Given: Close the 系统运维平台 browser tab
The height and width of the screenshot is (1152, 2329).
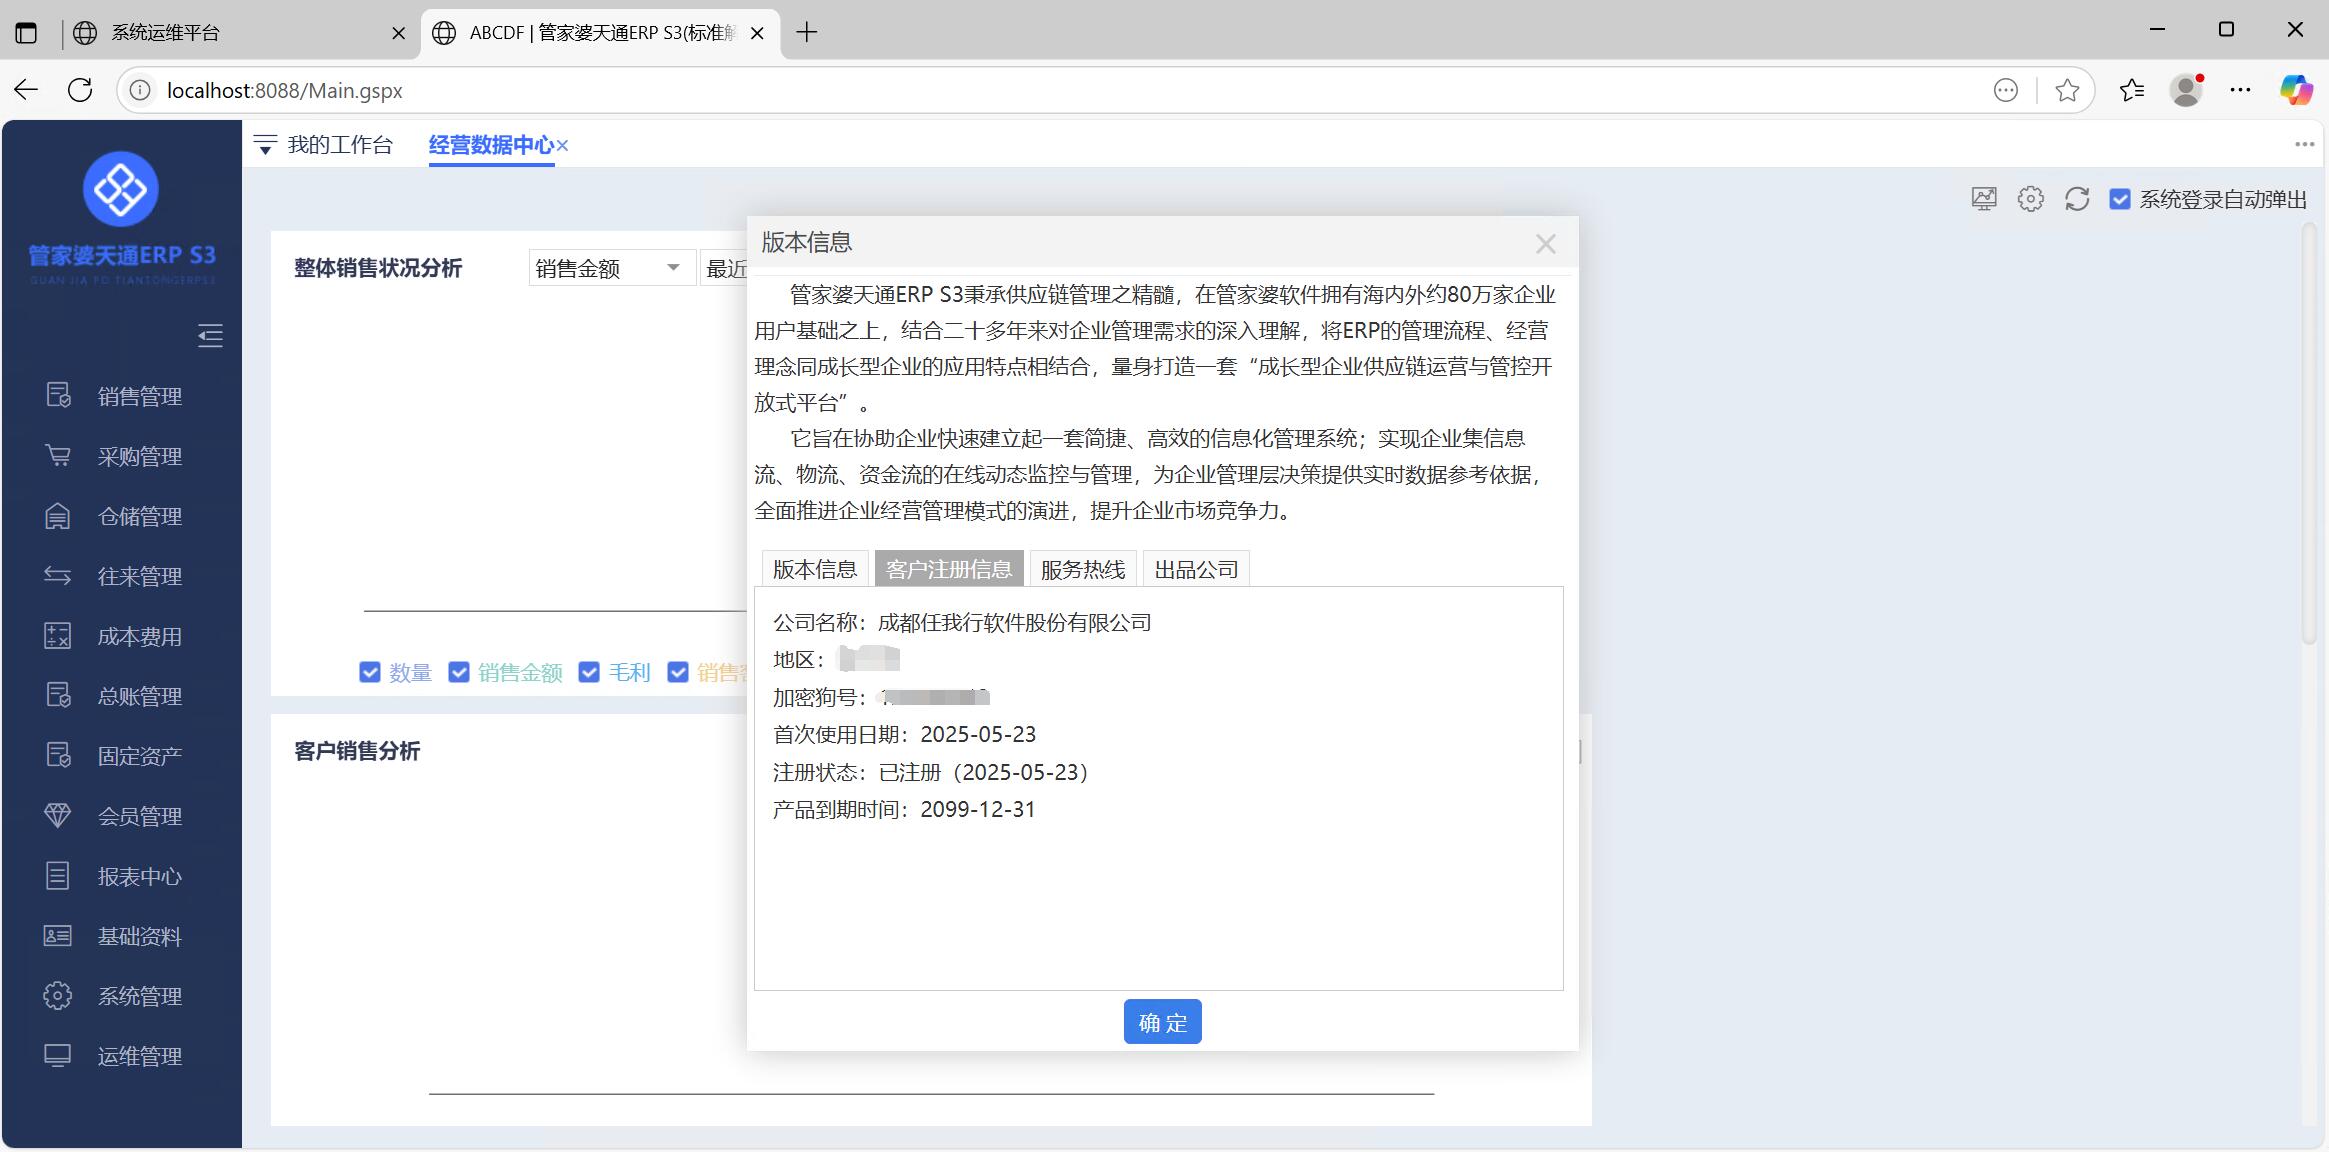Looking at the screenshot, I should click(398, 33).
